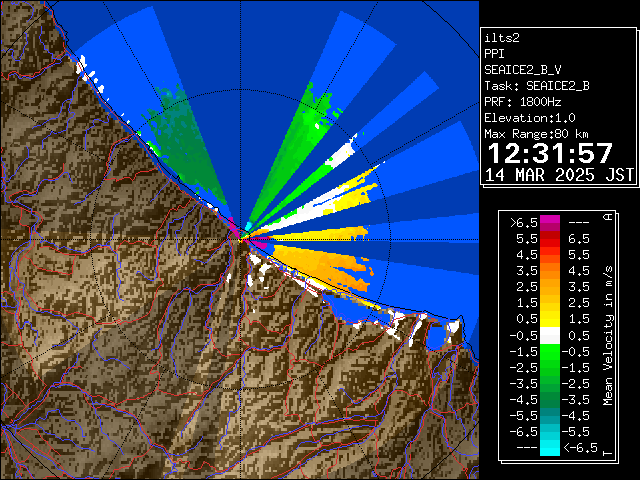Viewport: 640px width, 480px height.
Task: Click the SEAICE2_B_V product label
Action: coord(523,70)
